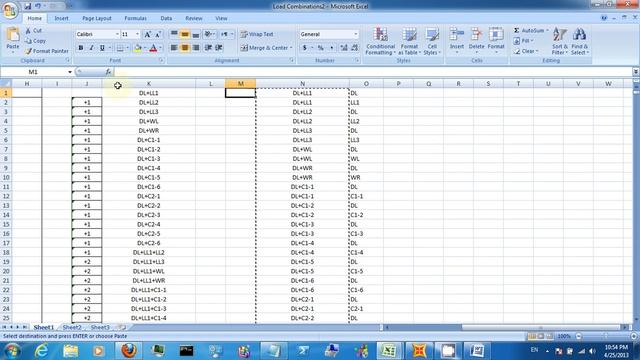640x360 pixels.
Task: Switch to the Insert ribbon tab
Action: point(61,18)
